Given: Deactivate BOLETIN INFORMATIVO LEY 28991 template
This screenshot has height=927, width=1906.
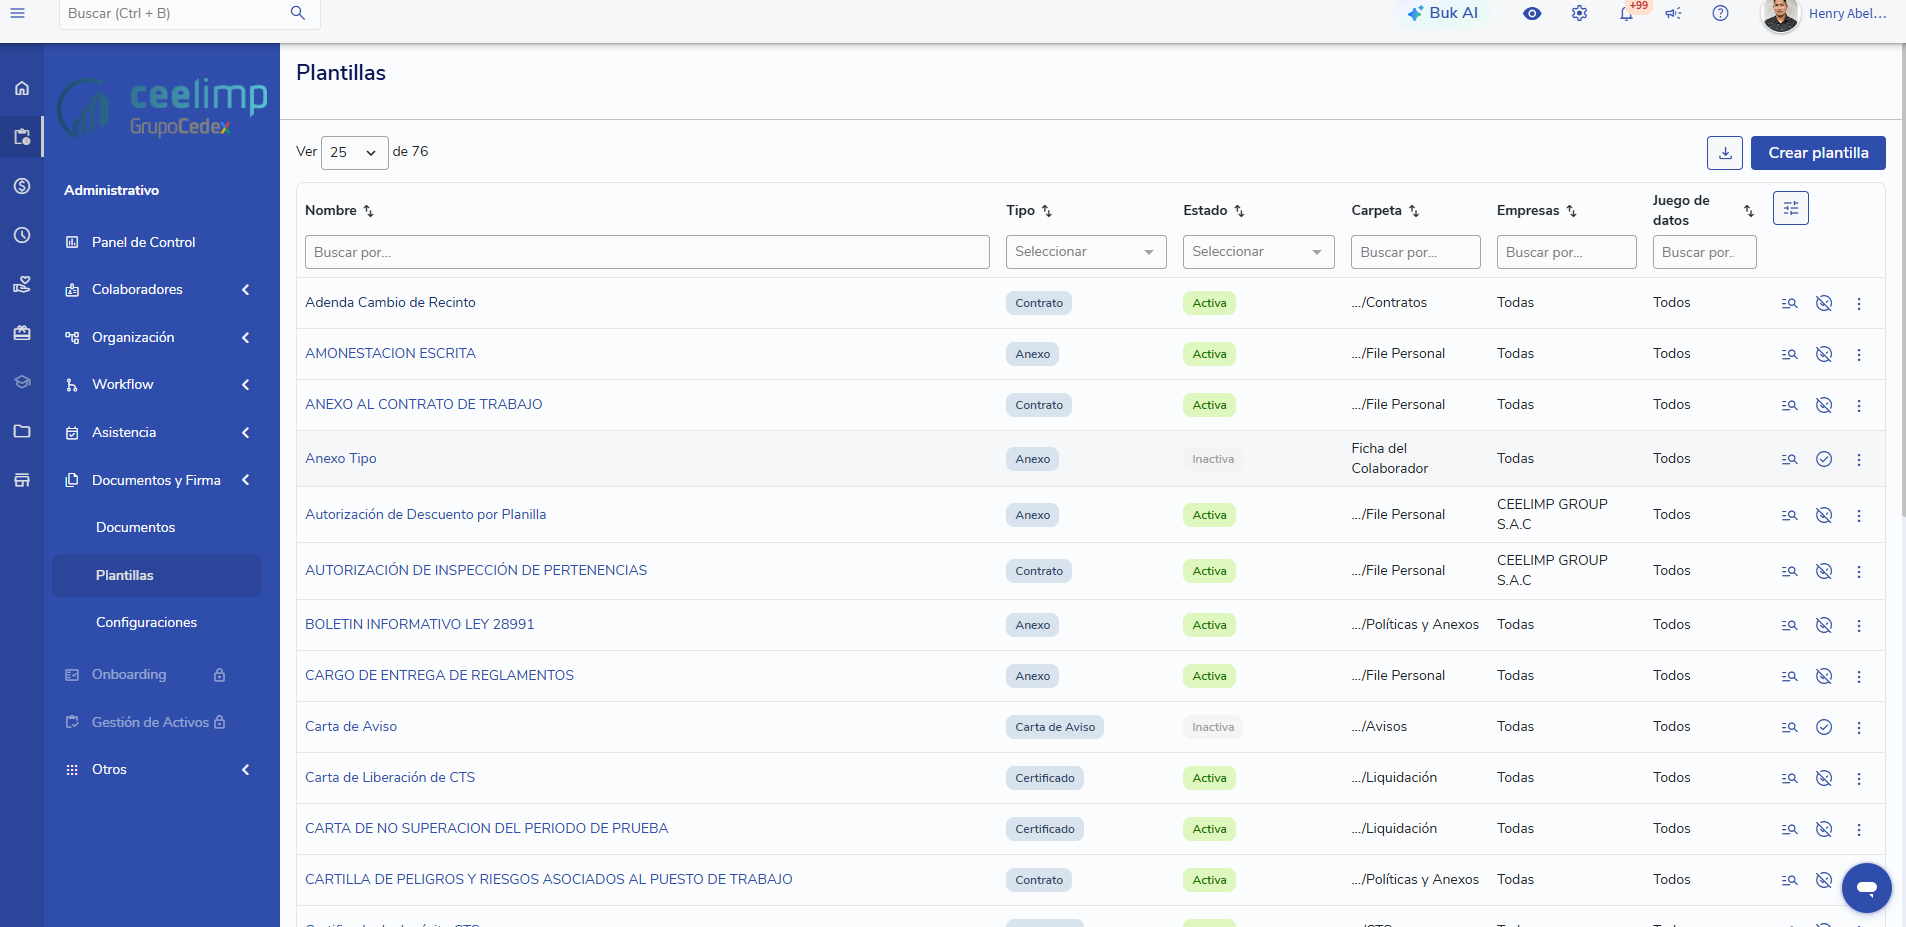Looking at the screenshot, I should coord(1824,625).
